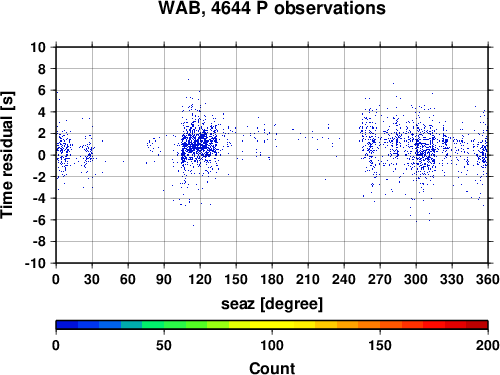Click the seaz [degree] x-axis label

pyautogui.click(x=272, y=304)
